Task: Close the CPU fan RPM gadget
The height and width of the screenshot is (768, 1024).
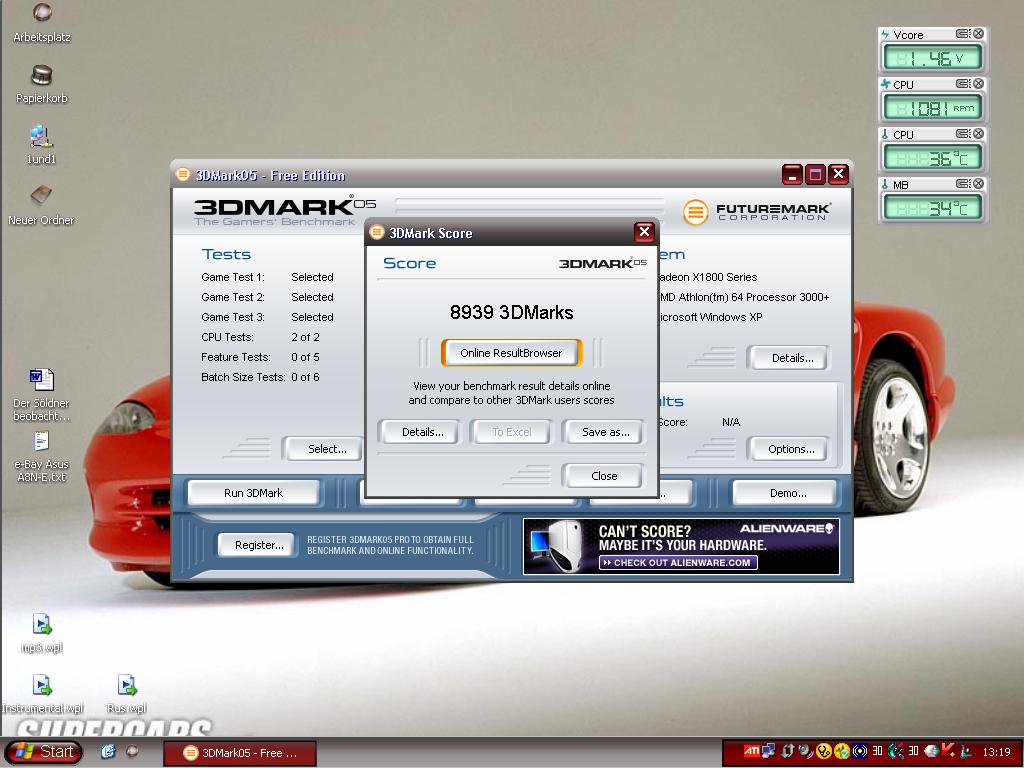Action: pos(978,84)
